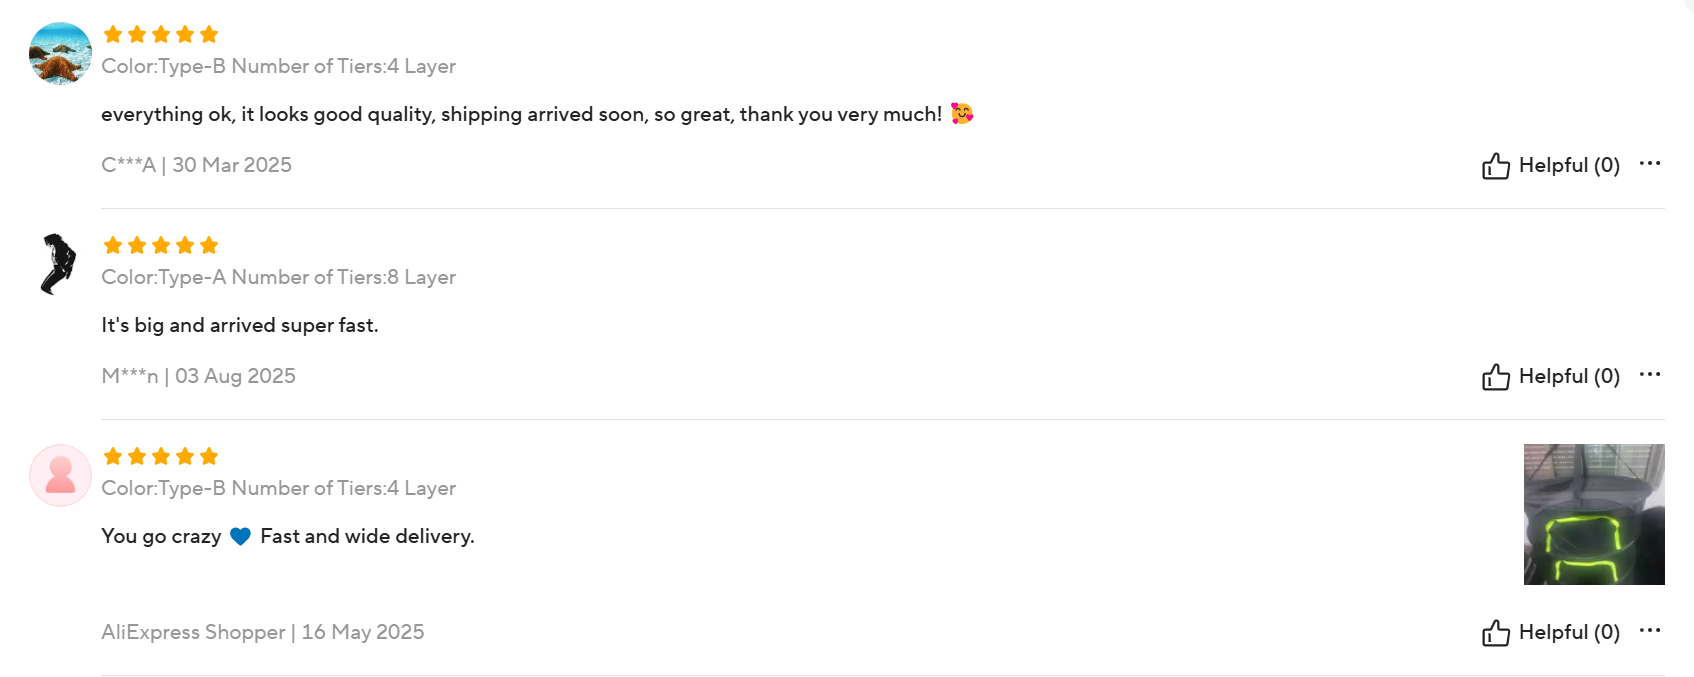The image size is (1694, 677).
Task: Click the dancer silhouette avatar of M***n
Action: pyautogui.click(x=60, y=264)
